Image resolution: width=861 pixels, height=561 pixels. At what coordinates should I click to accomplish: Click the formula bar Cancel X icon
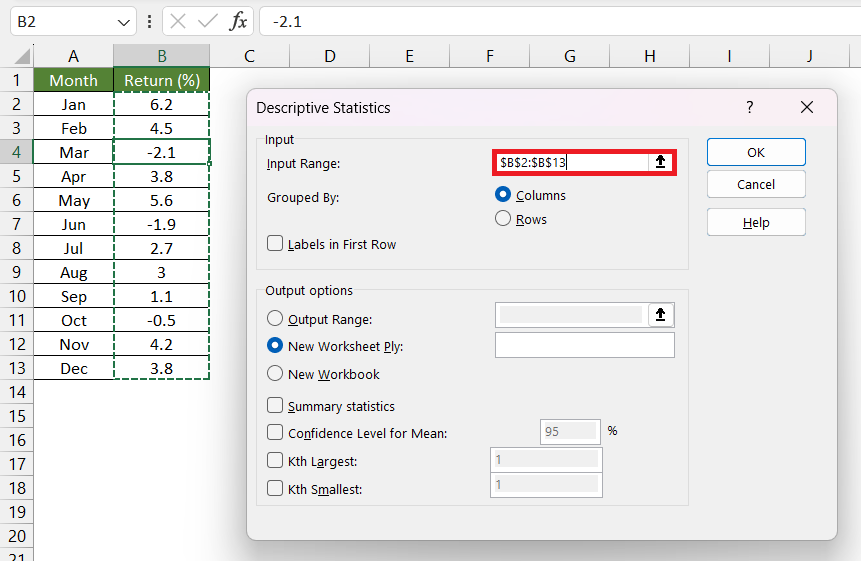[x=178, y=21]
